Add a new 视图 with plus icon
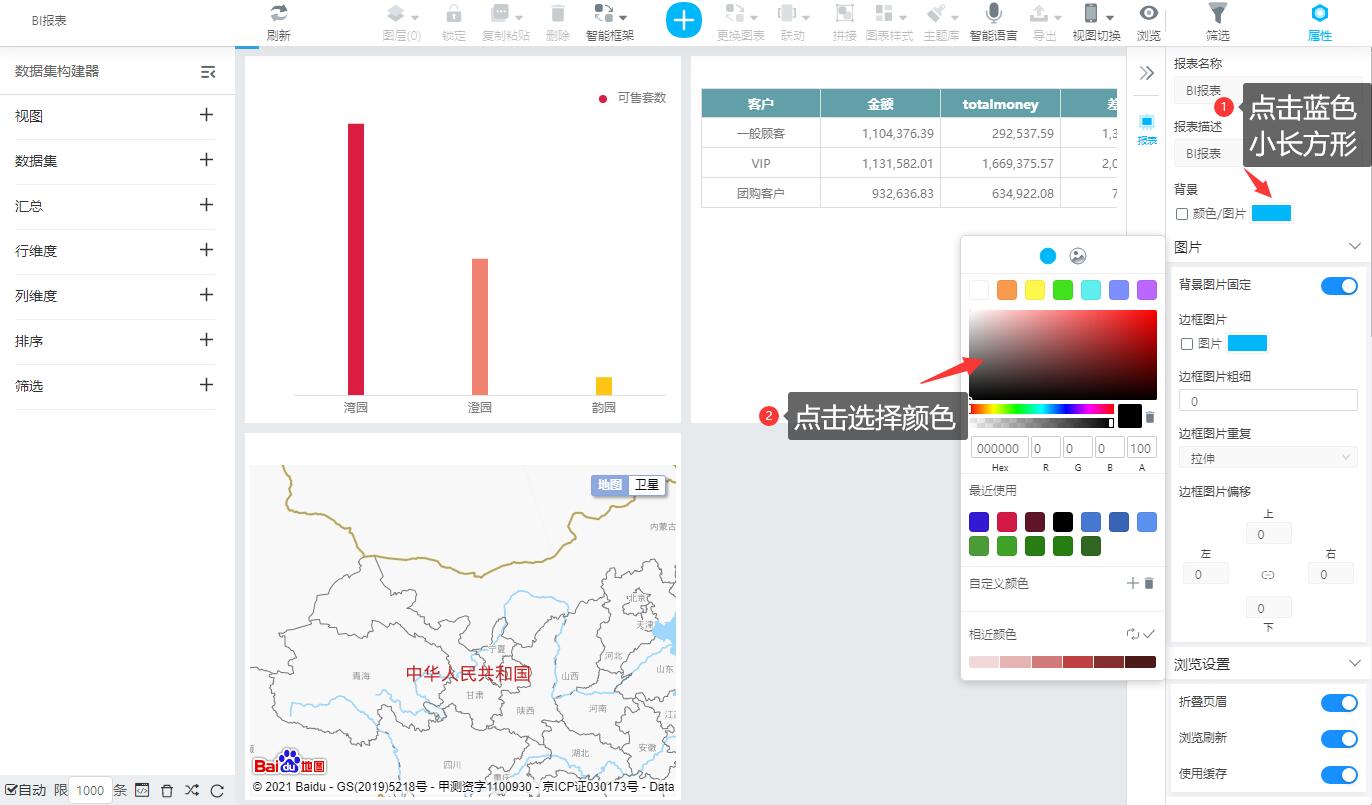 tap(206, 115)
